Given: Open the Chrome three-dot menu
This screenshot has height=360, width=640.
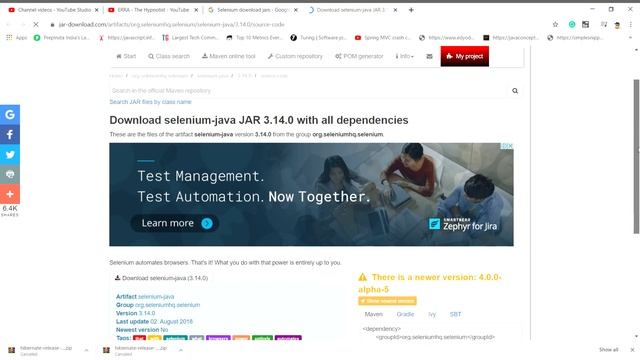Looking at the screenshot, I should point(630,24).
